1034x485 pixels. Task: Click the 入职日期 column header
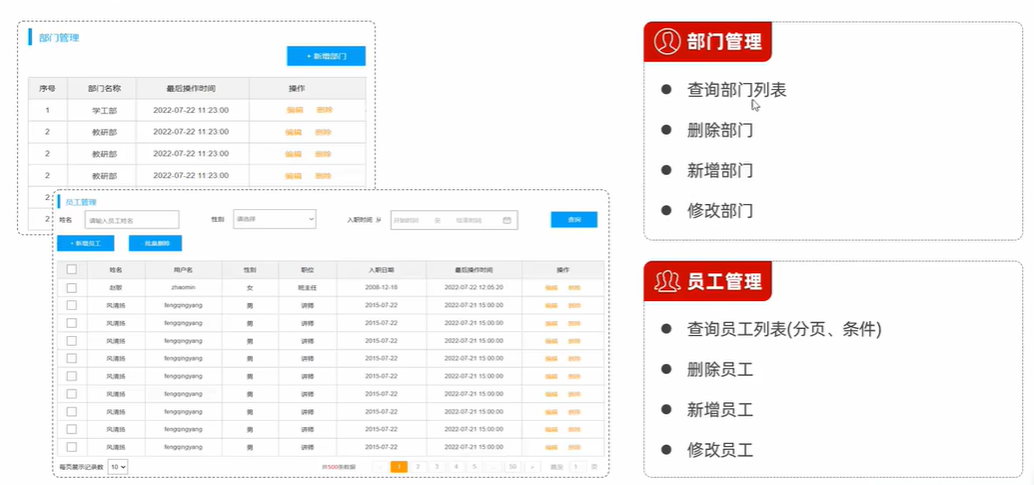pos(381,270)
